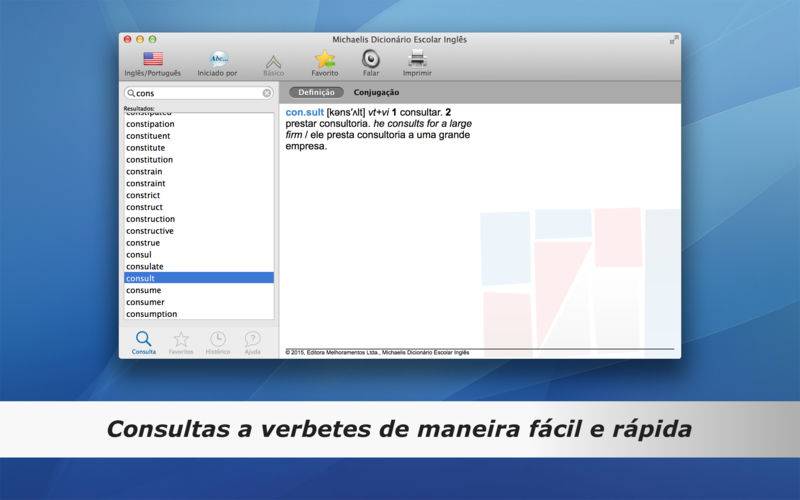Select 'constructive' in the results list
Screen dimensions: 800x500
[199, 231]
